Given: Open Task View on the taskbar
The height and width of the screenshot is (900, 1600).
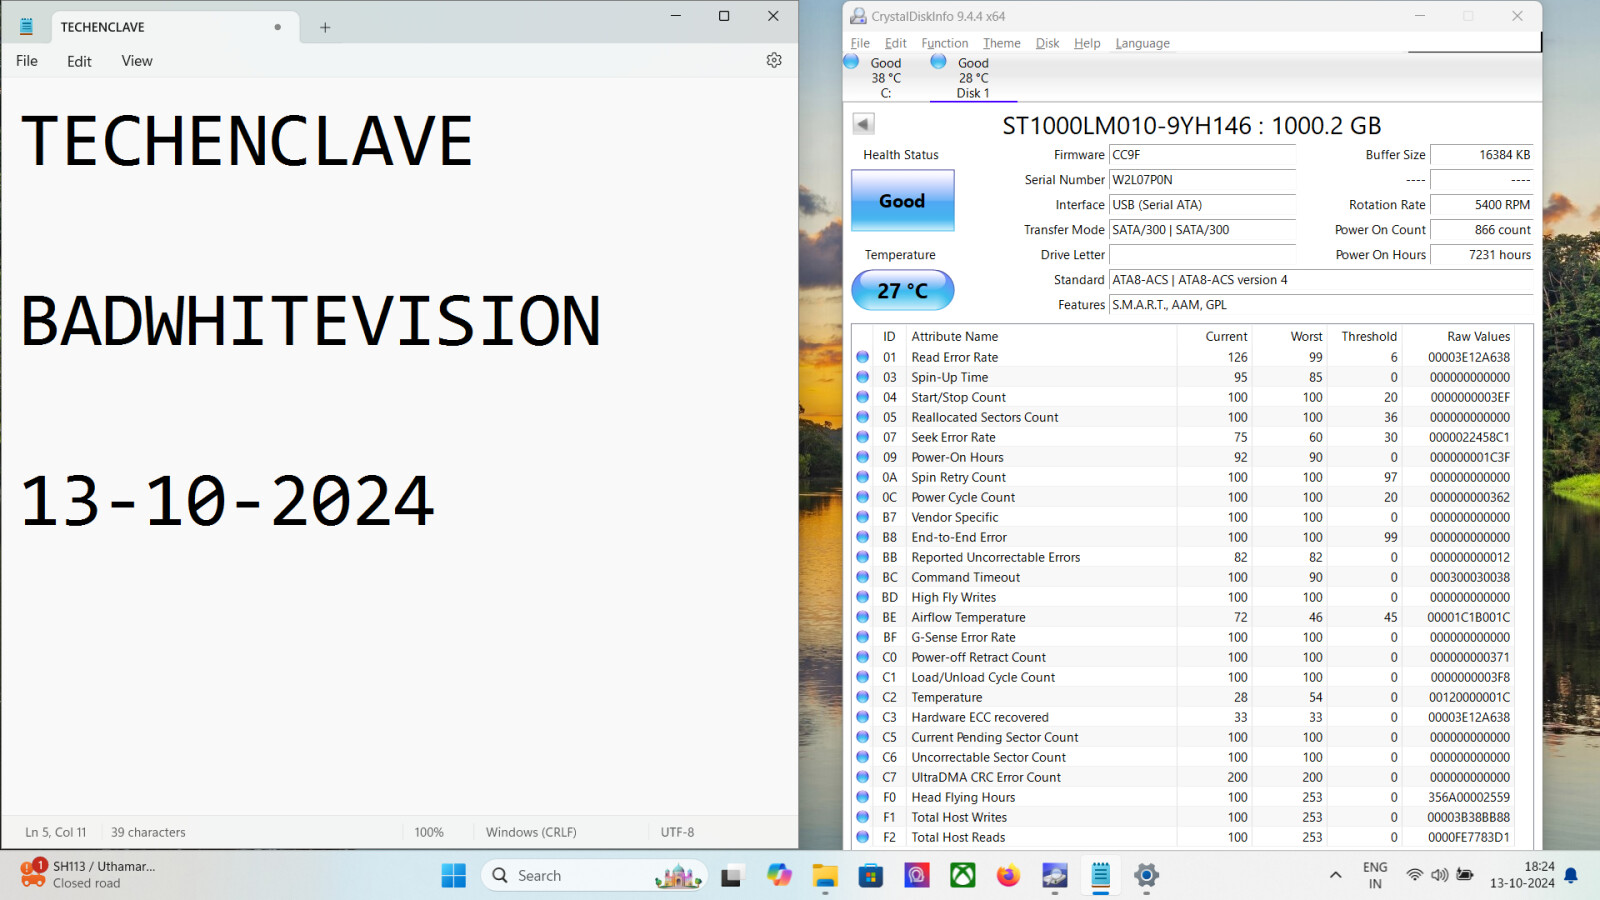Looking at the screenshot, I should [732, 876].
